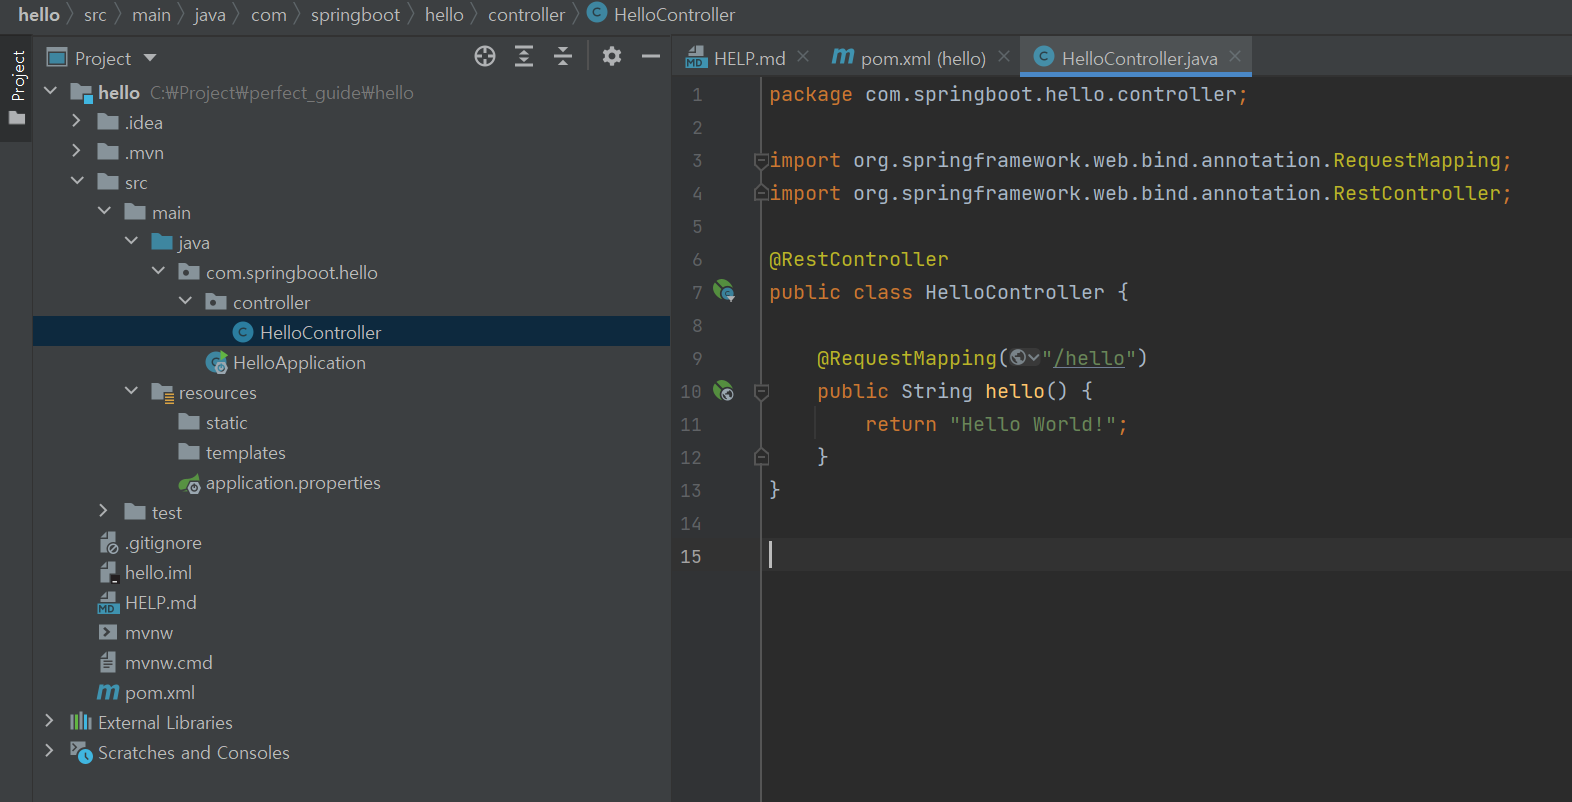The image size is (1572, 802).
Task: Collapse the controller package
Action: (x=185, y=301)
